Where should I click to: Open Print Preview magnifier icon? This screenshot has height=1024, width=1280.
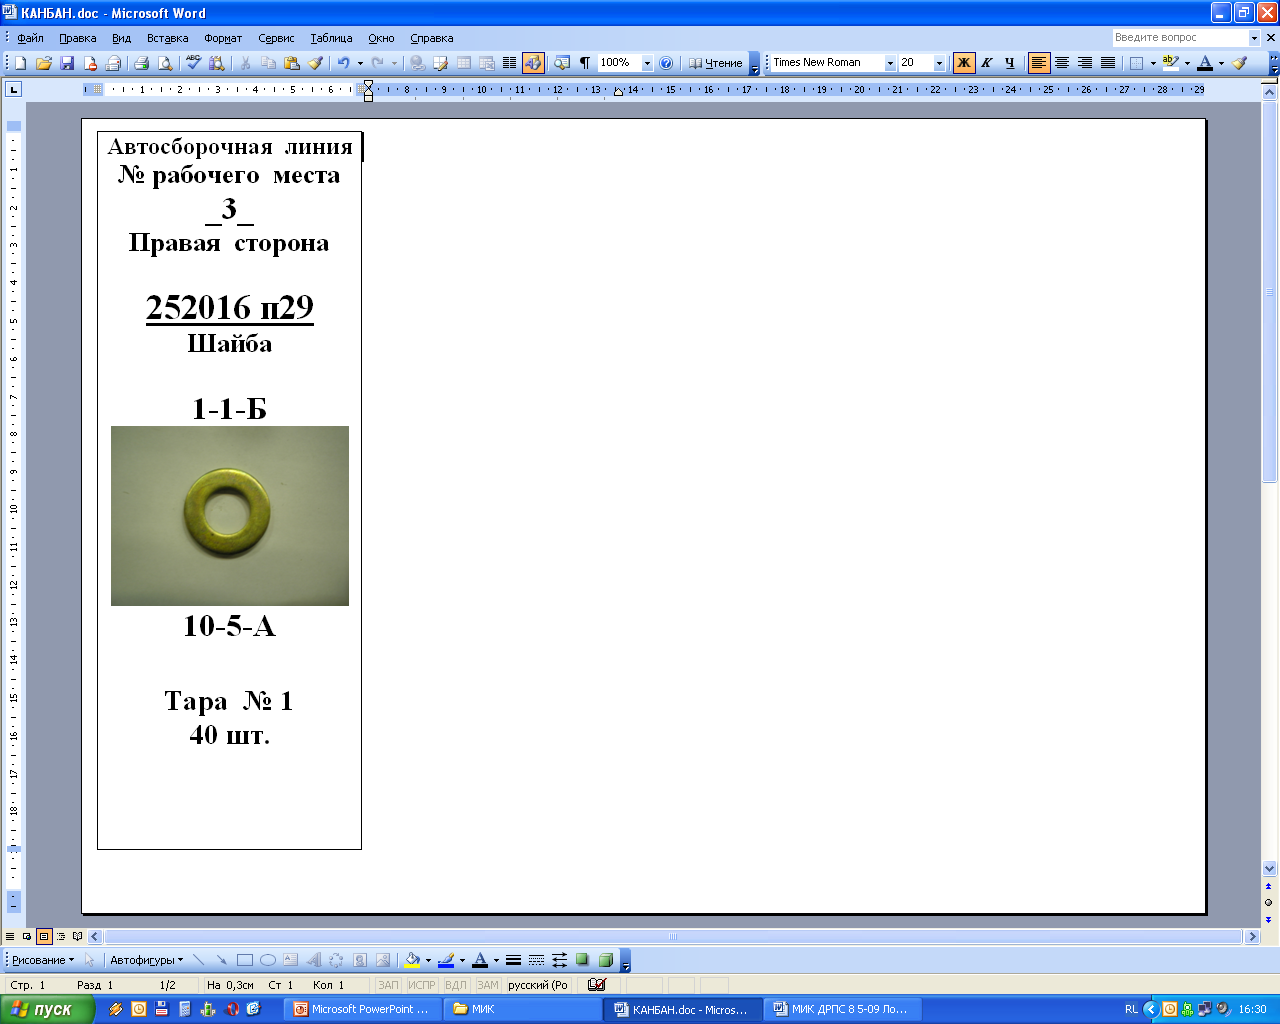[165, 63]
